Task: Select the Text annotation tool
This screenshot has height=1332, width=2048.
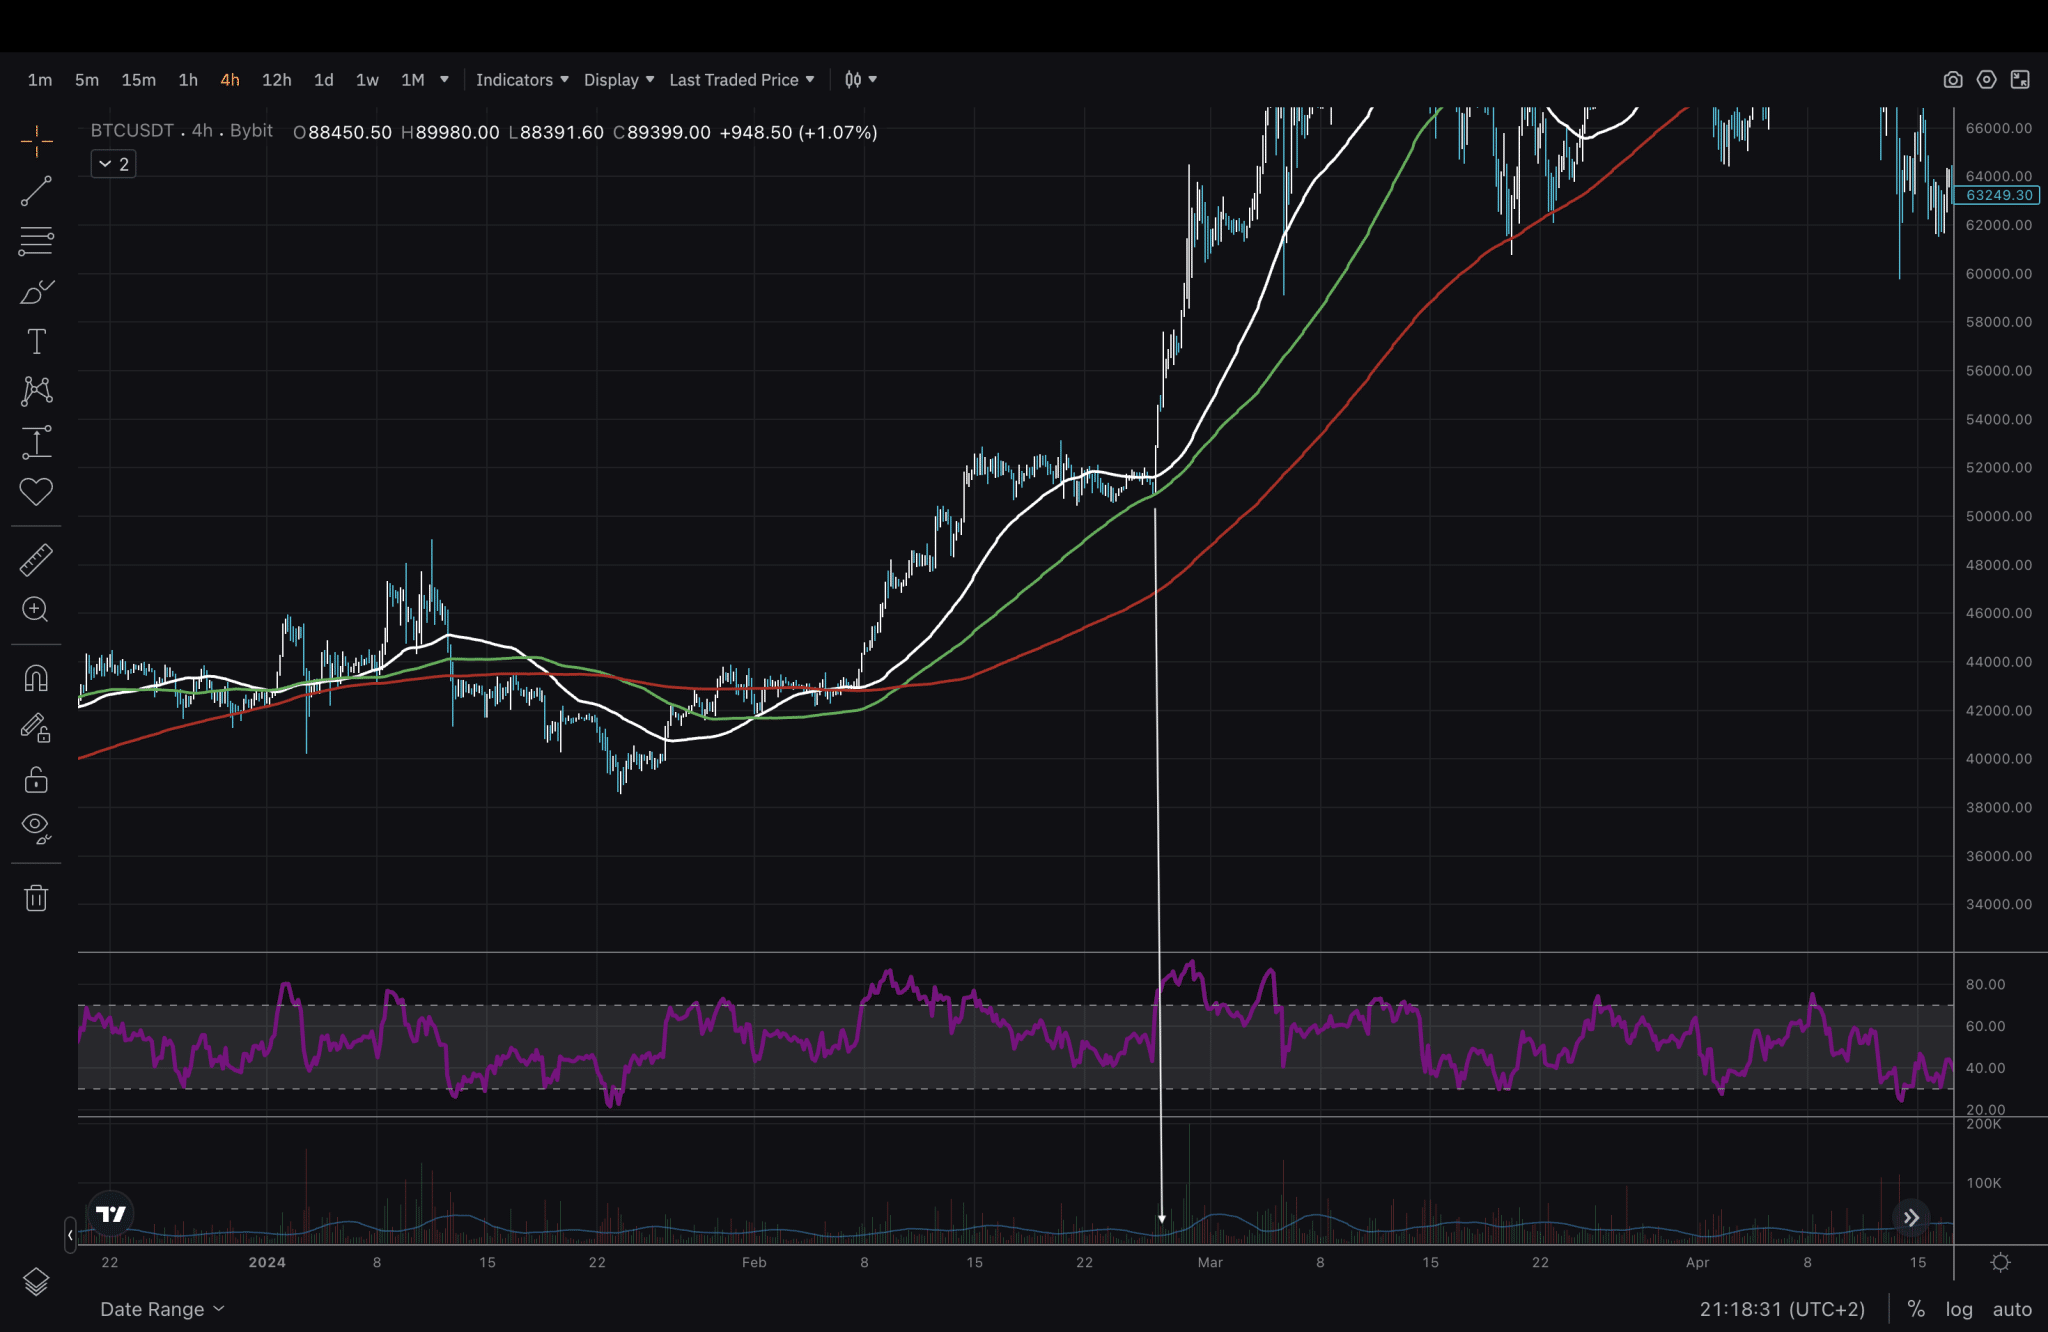Action: [36, 342]
